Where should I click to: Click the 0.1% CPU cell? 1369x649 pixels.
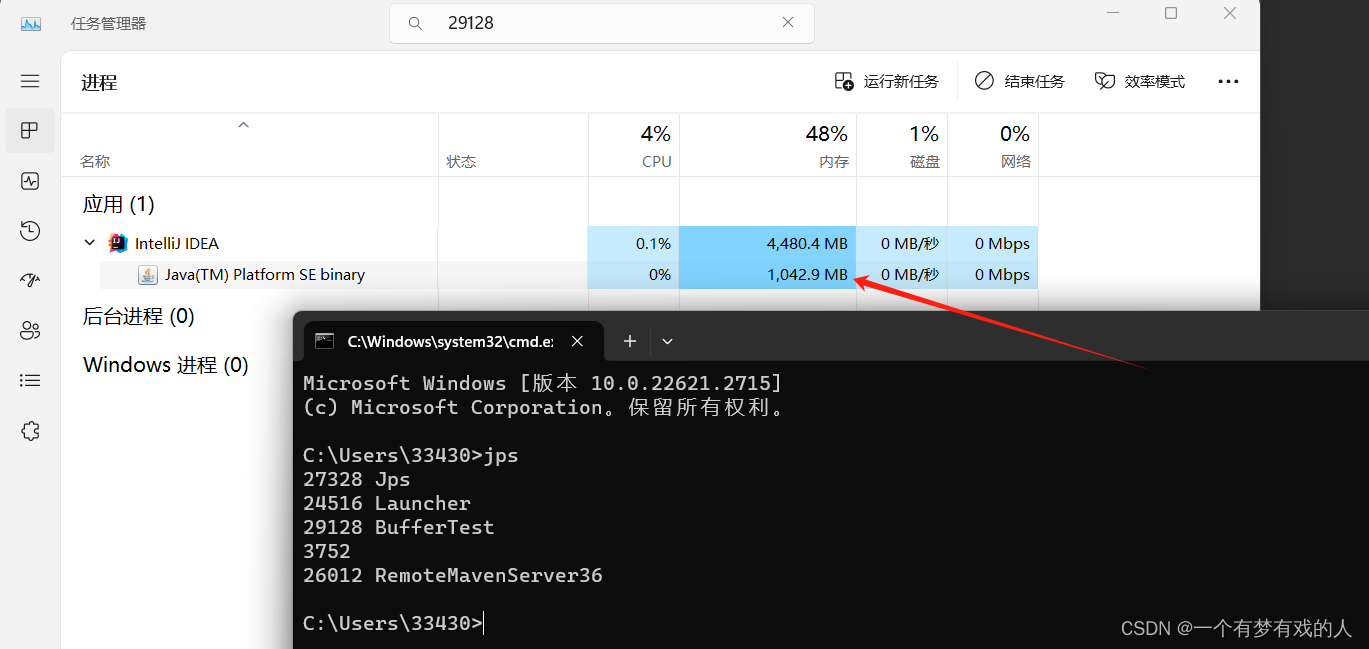coord(634,243)
